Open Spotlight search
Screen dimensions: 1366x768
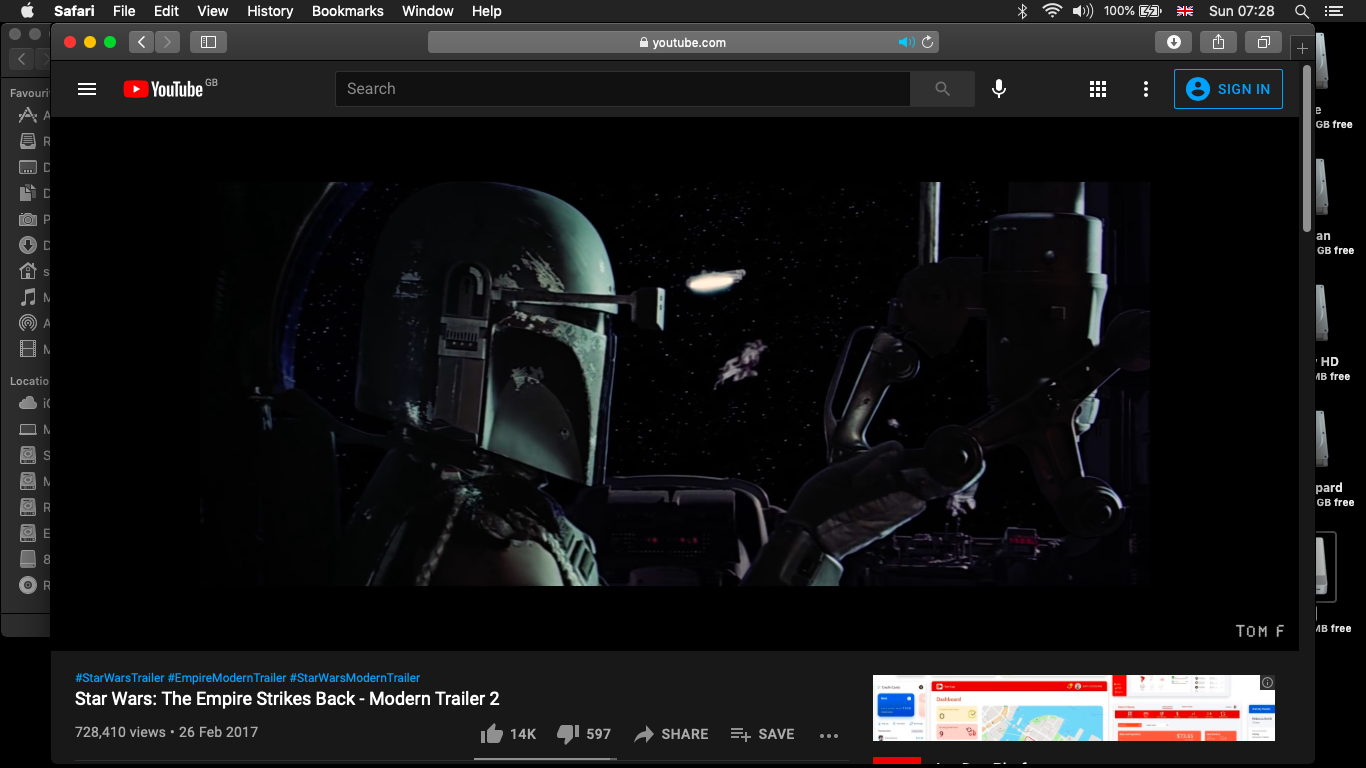(1302, 11)
